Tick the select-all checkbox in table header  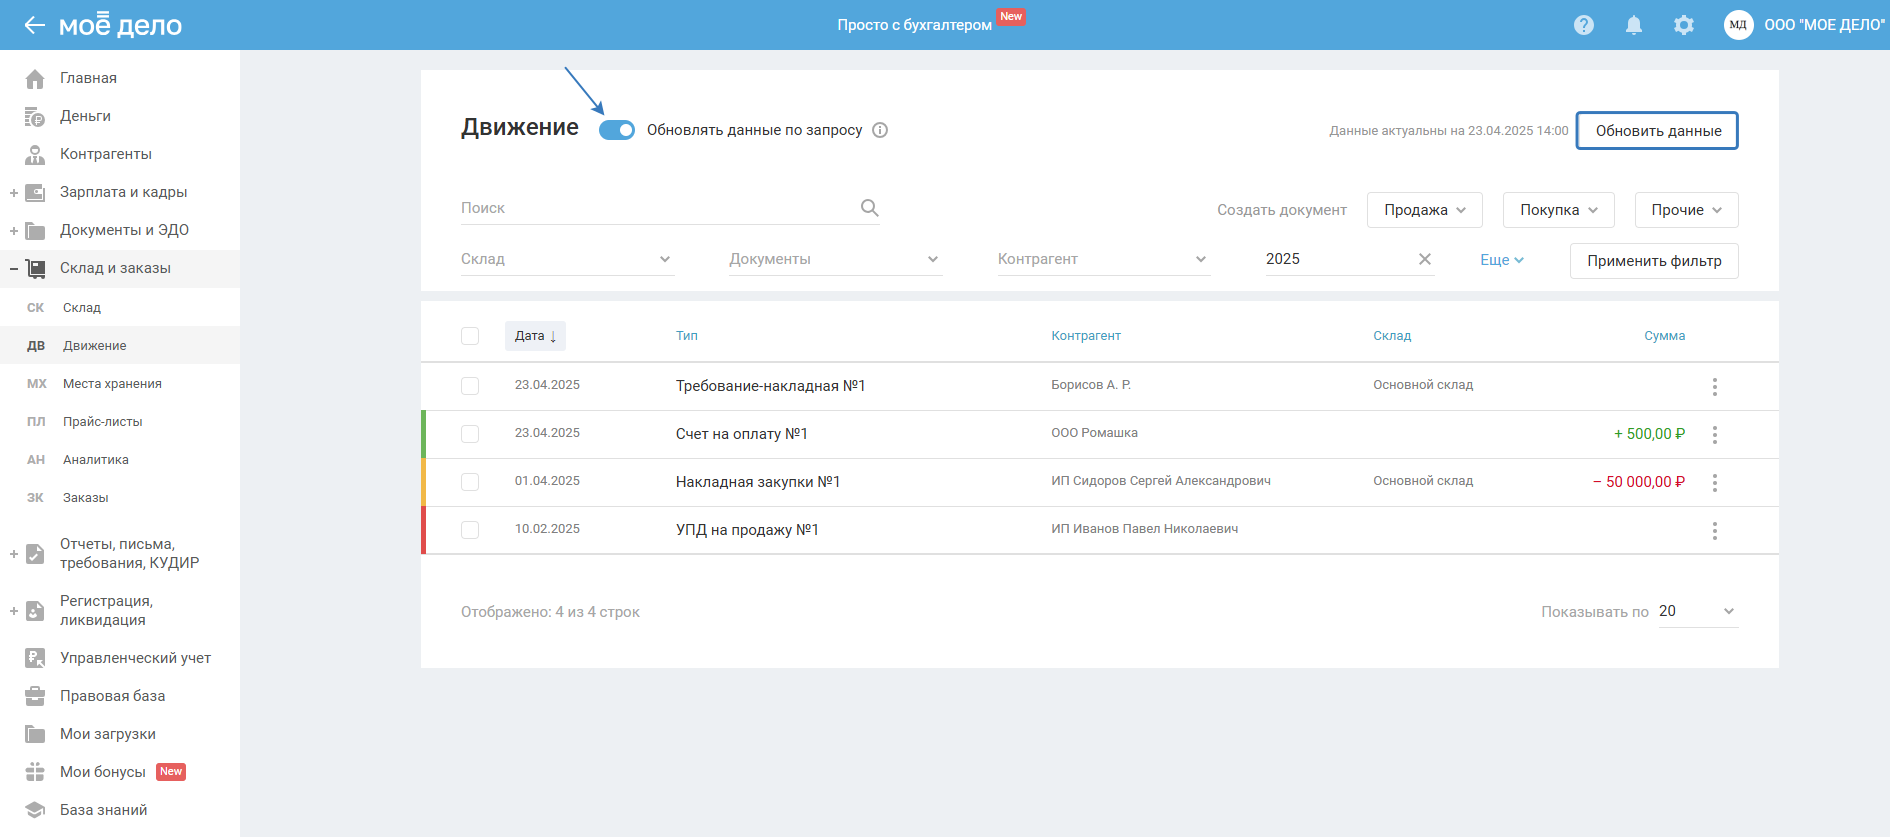[x=470, y=336]
